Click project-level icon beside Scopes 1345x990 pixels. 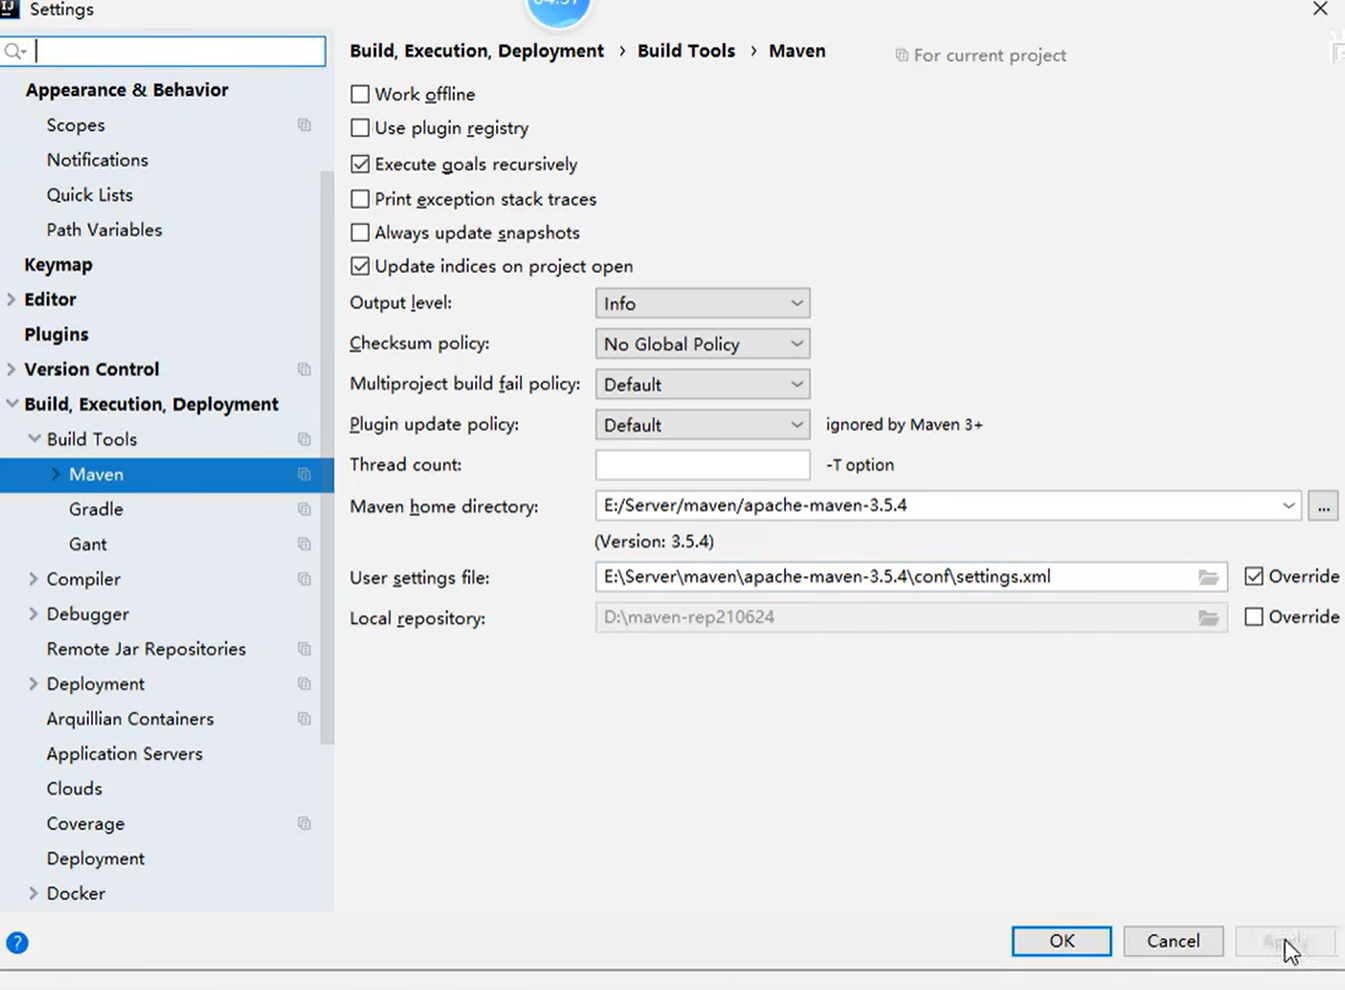click(x=304, y=125)
